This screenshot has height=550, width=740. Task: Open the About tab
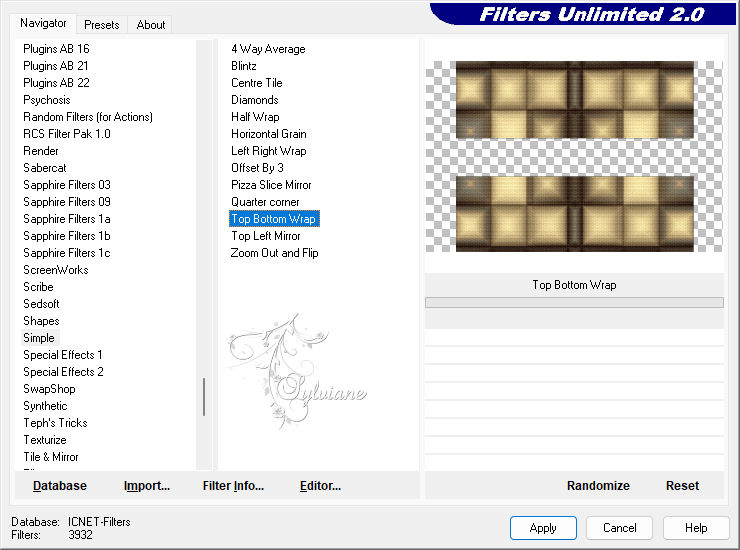(151, 25)
